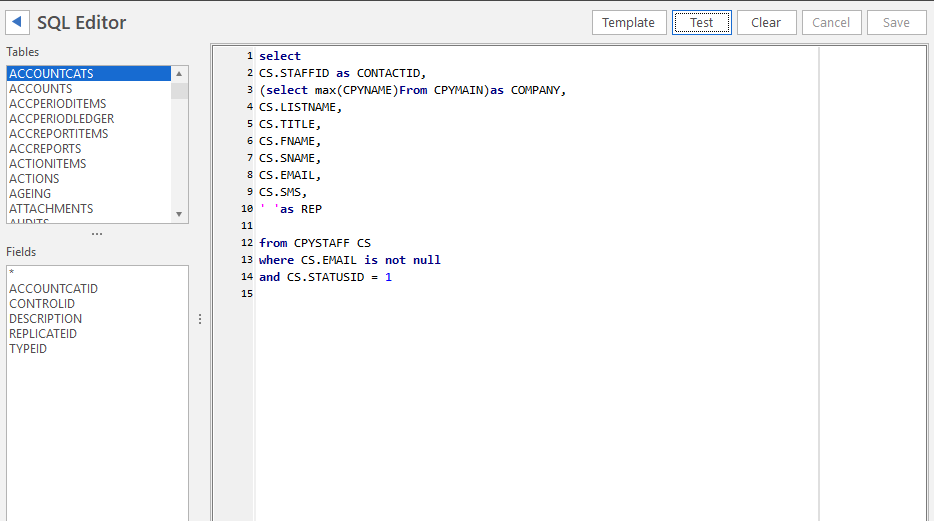
Task: Click CS.FNAME on line 6
Action: click(x=287, y=141)
